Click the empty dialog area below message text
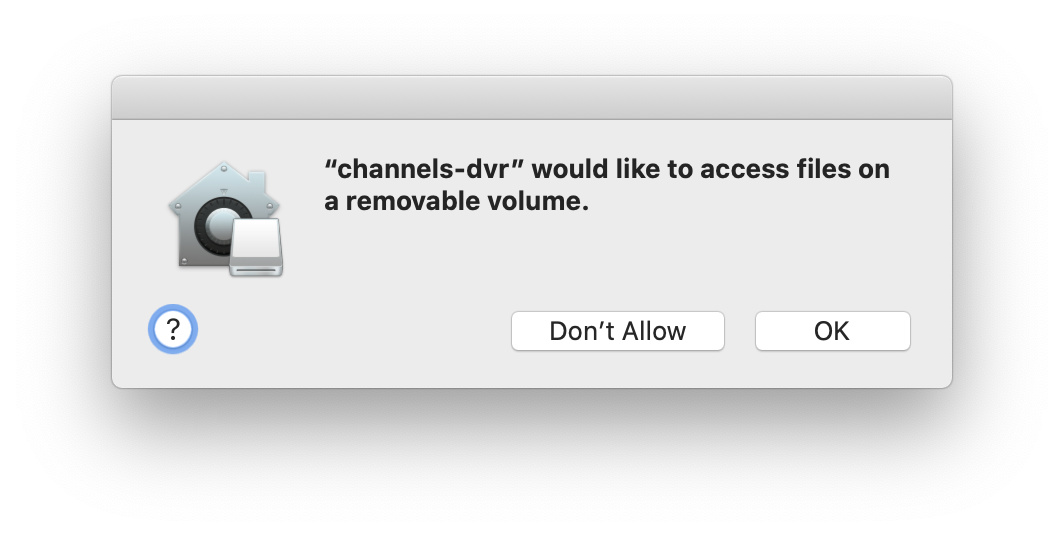Viewport: 1064px width, 536px height. tap(600, 260)
